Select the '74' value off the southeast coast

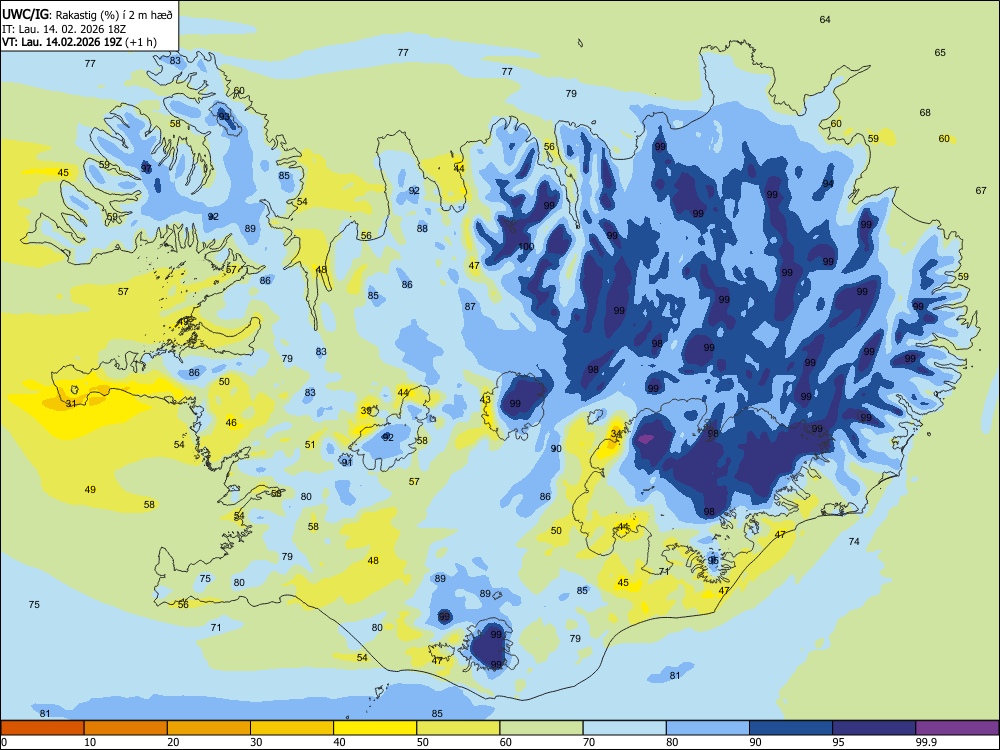pyautogui.click(x=854, y=541)
